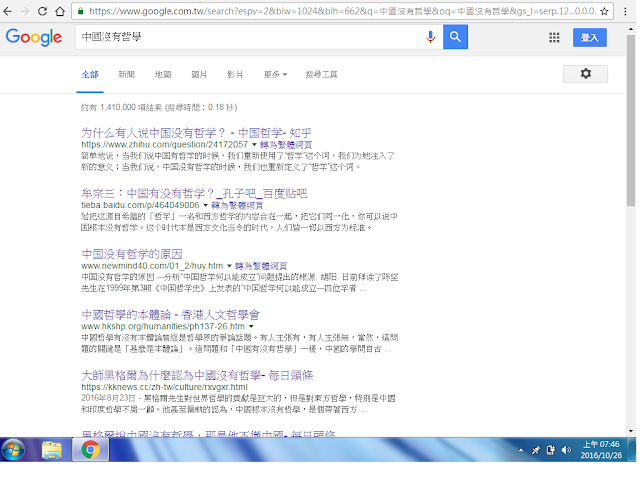The height and width of the screenshot is (480, 640).
Task: Open 大師黑格爾為什麼認為中國沒有哲學 result
Action: tap(197, 375)
